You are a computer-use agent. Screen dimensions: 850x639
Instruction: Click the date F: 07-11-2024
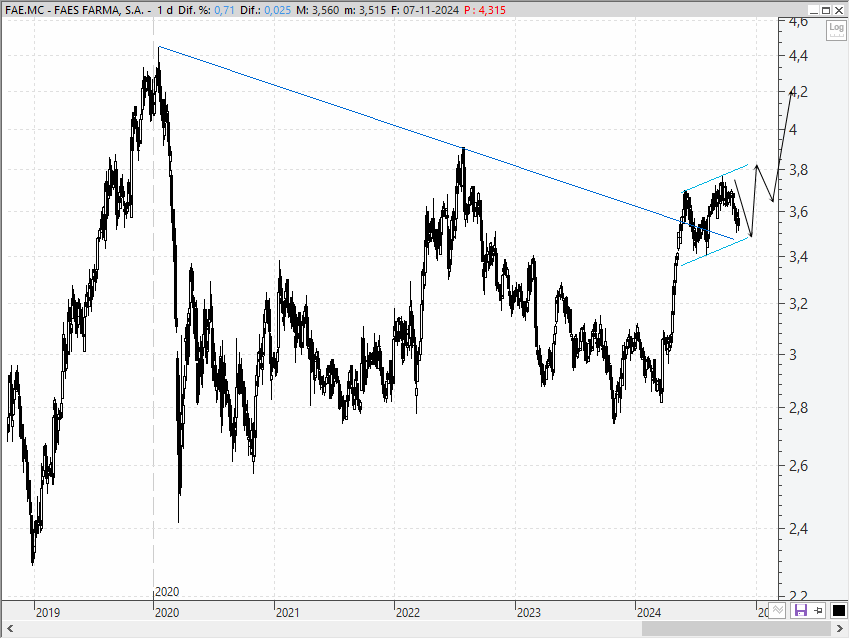click(425, 10)
